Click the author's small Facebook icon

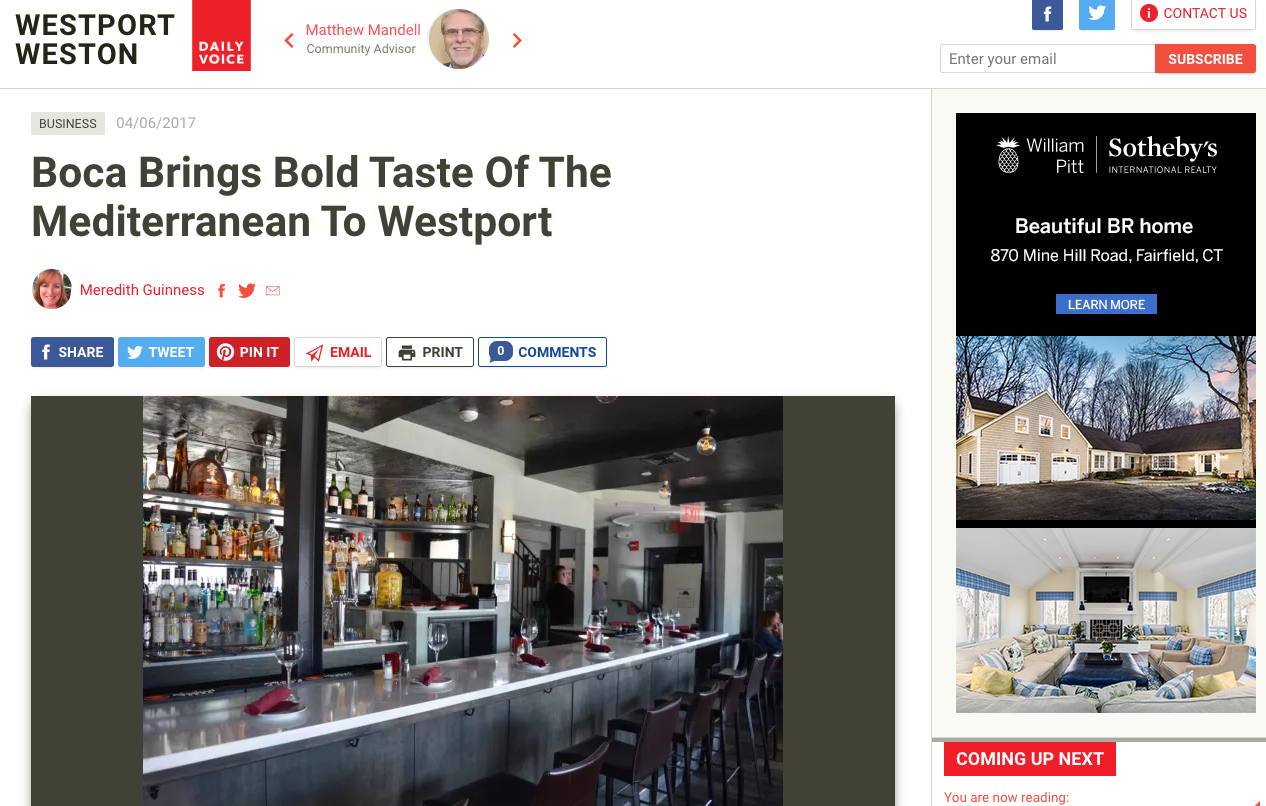(221, 291)
